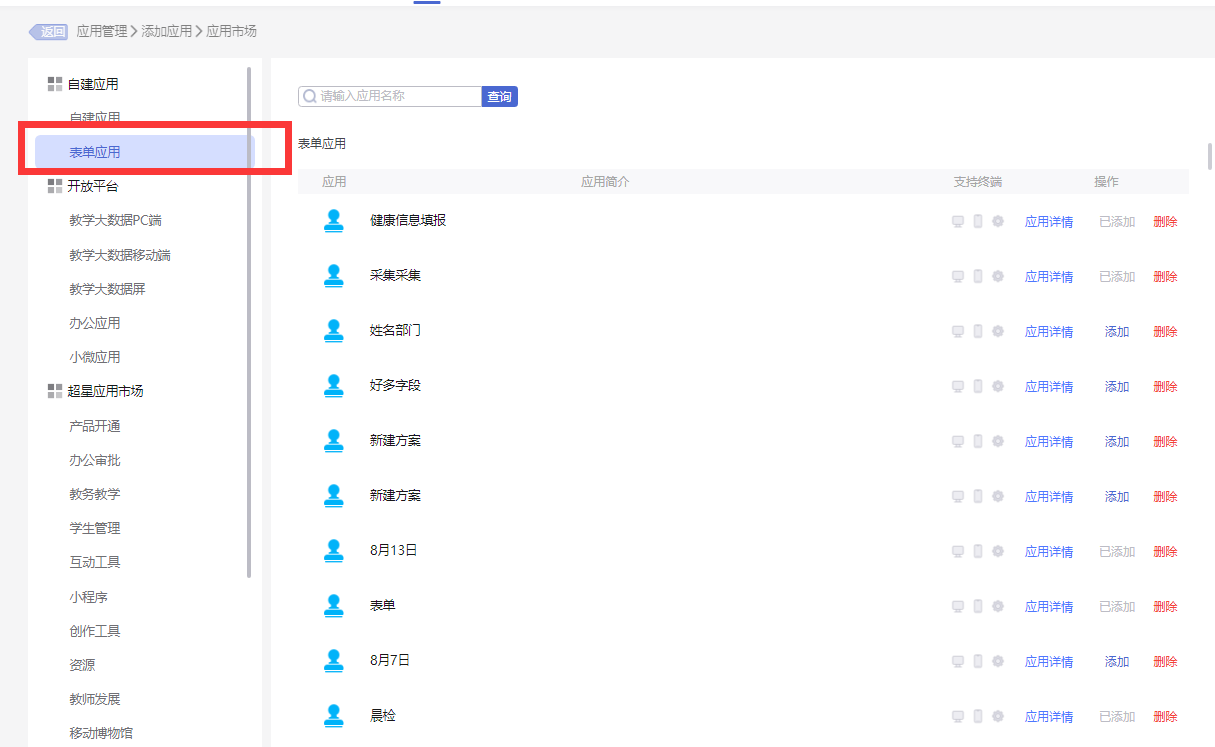Select 资源 in the sidebar
The width and height of the screenshot is (1215, 747).
click(83, 665)
